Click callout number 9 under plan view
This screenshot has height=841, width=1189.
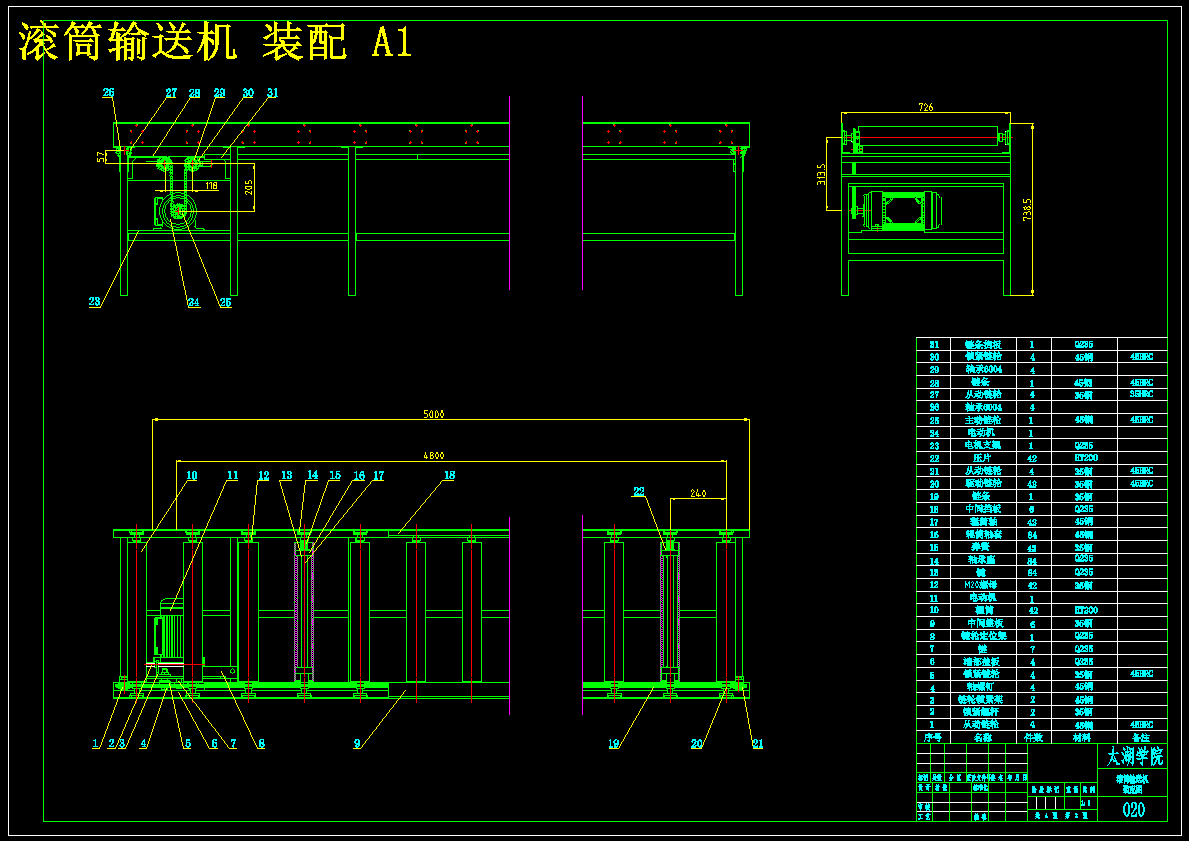(356, 744)
